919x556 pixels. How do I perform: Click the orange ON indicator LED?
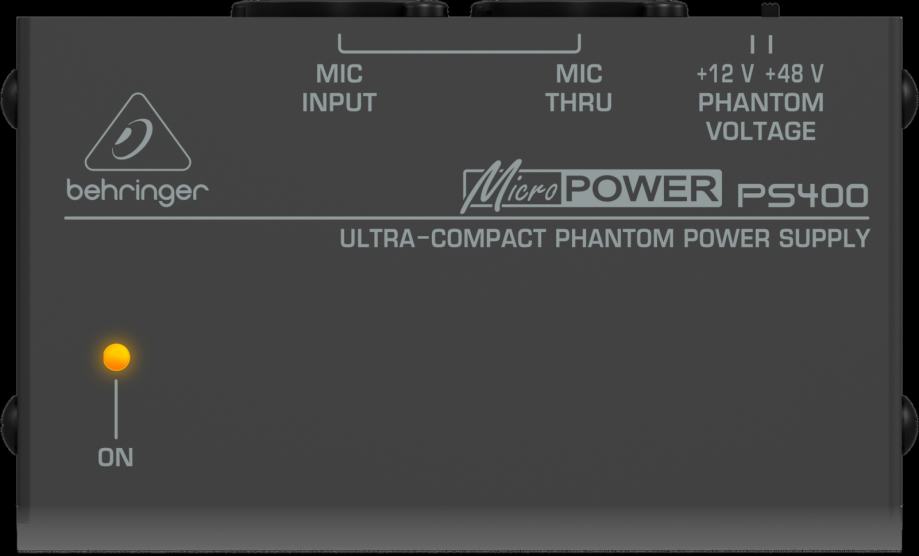[116, 357]
